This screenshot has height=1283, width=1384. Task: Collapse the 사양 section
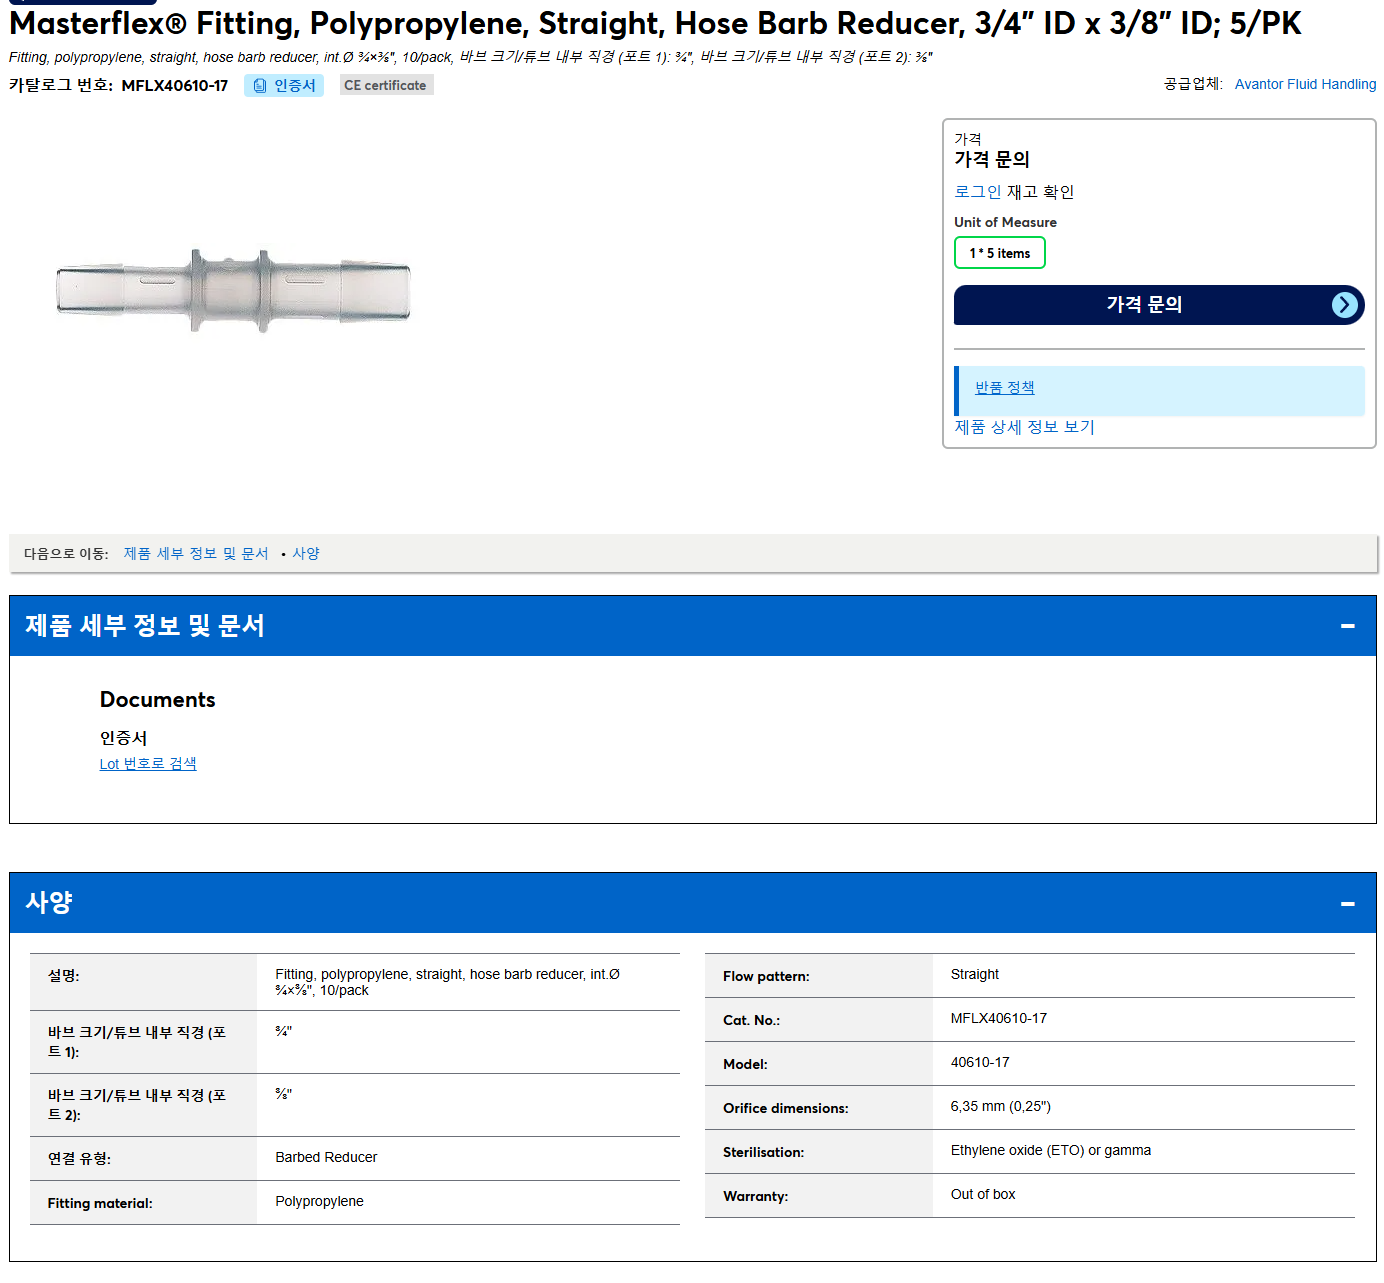[x=1347, y=903]
